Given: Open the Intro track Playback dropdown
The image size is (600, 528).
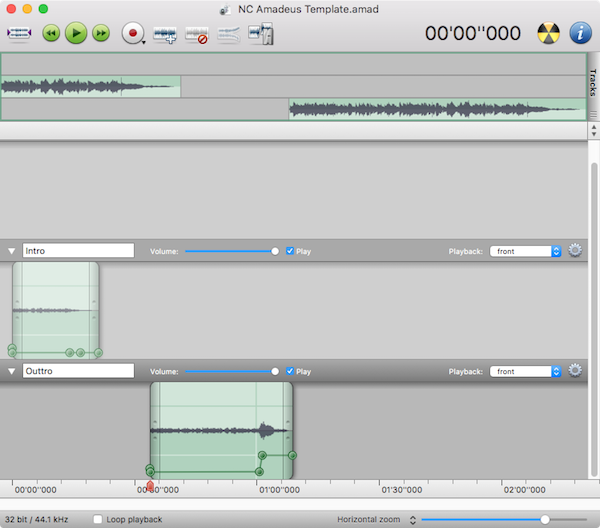Looking at the screenshot, I should tap(525, 251).
